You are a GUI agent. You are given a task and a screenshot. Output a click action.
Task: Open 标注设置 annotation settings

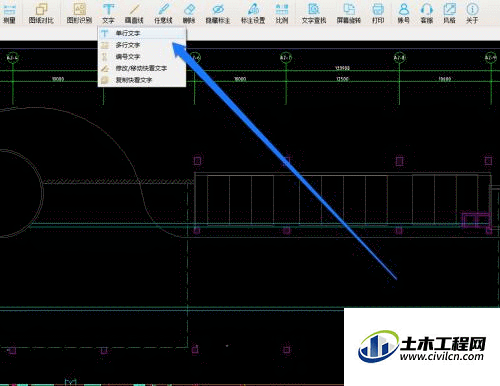pos(253,13)
